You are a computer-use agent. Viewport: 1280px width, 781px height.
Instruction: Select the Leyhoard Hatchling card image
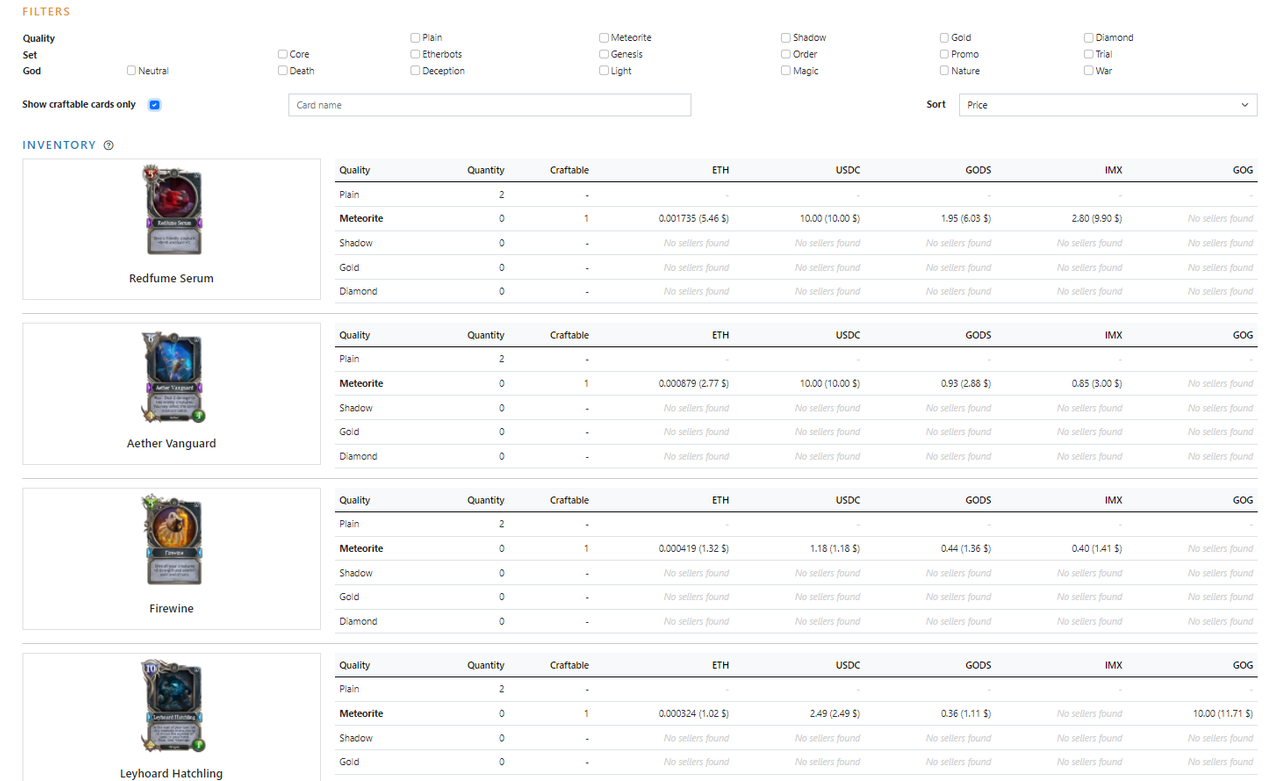(172, 706)
